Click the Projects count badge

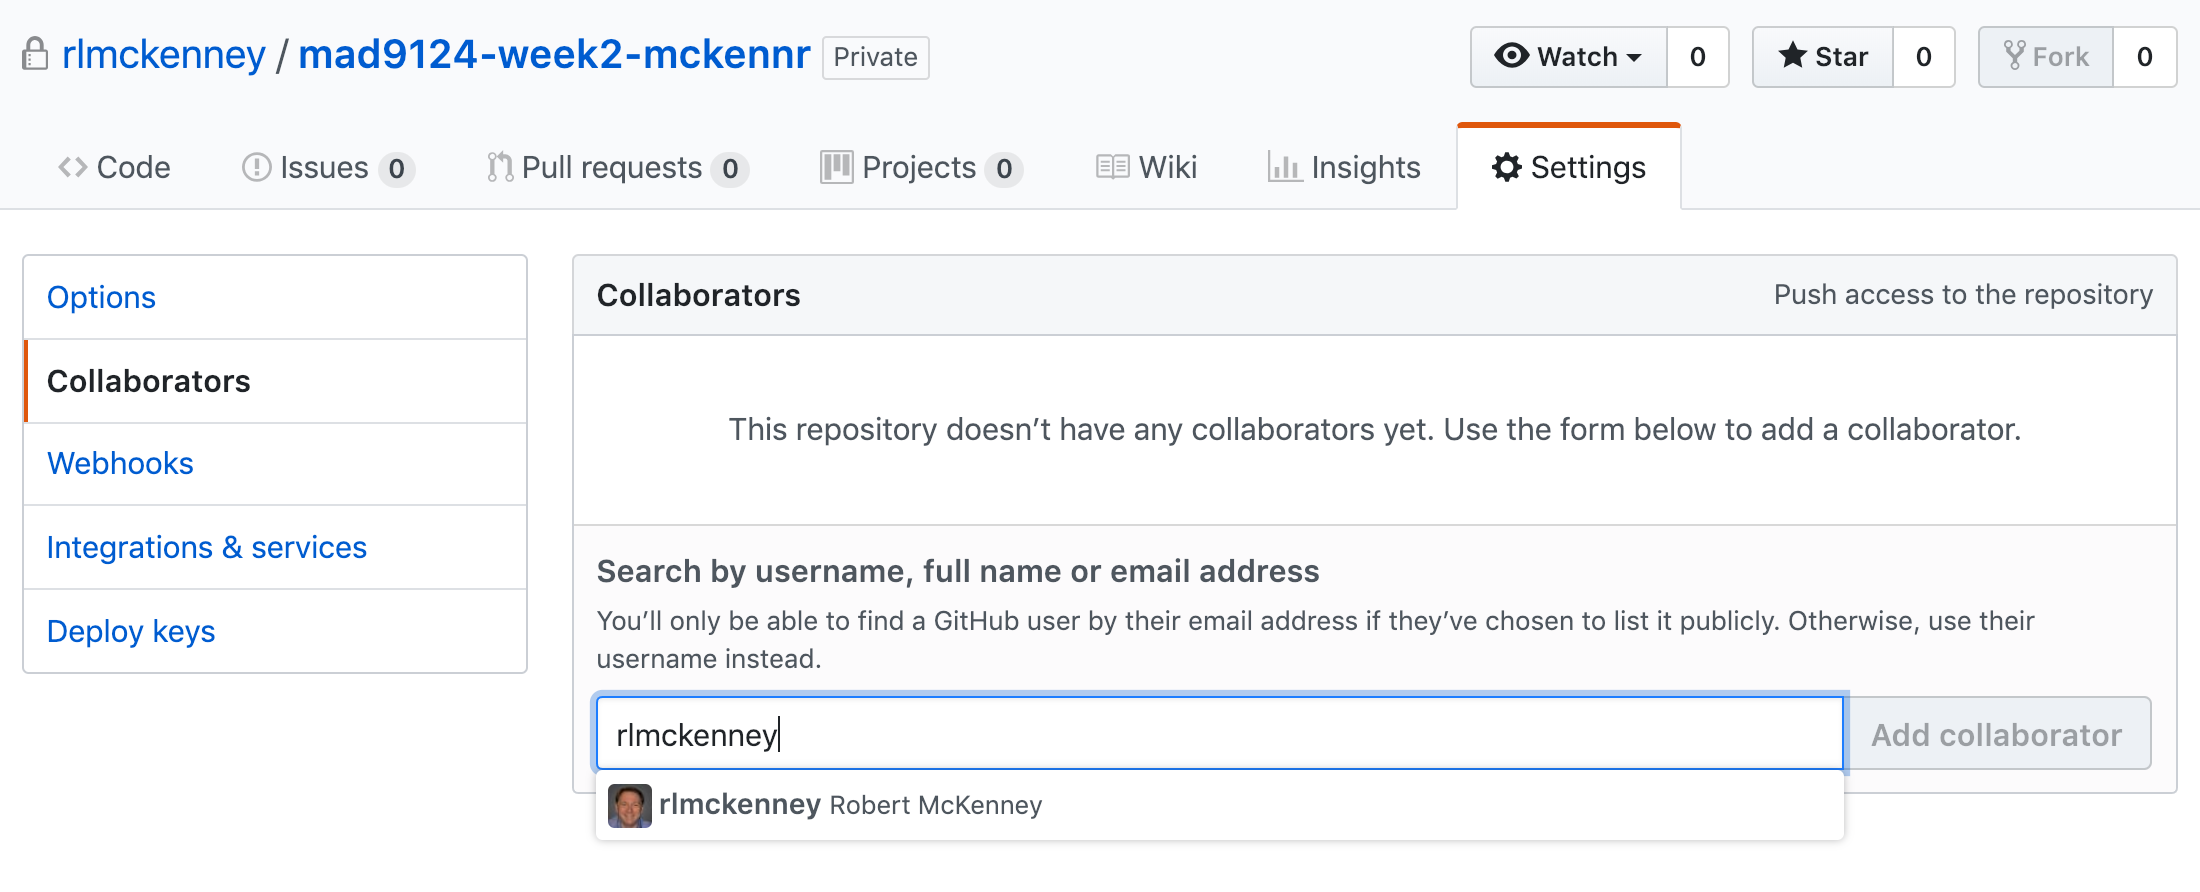1004,169
